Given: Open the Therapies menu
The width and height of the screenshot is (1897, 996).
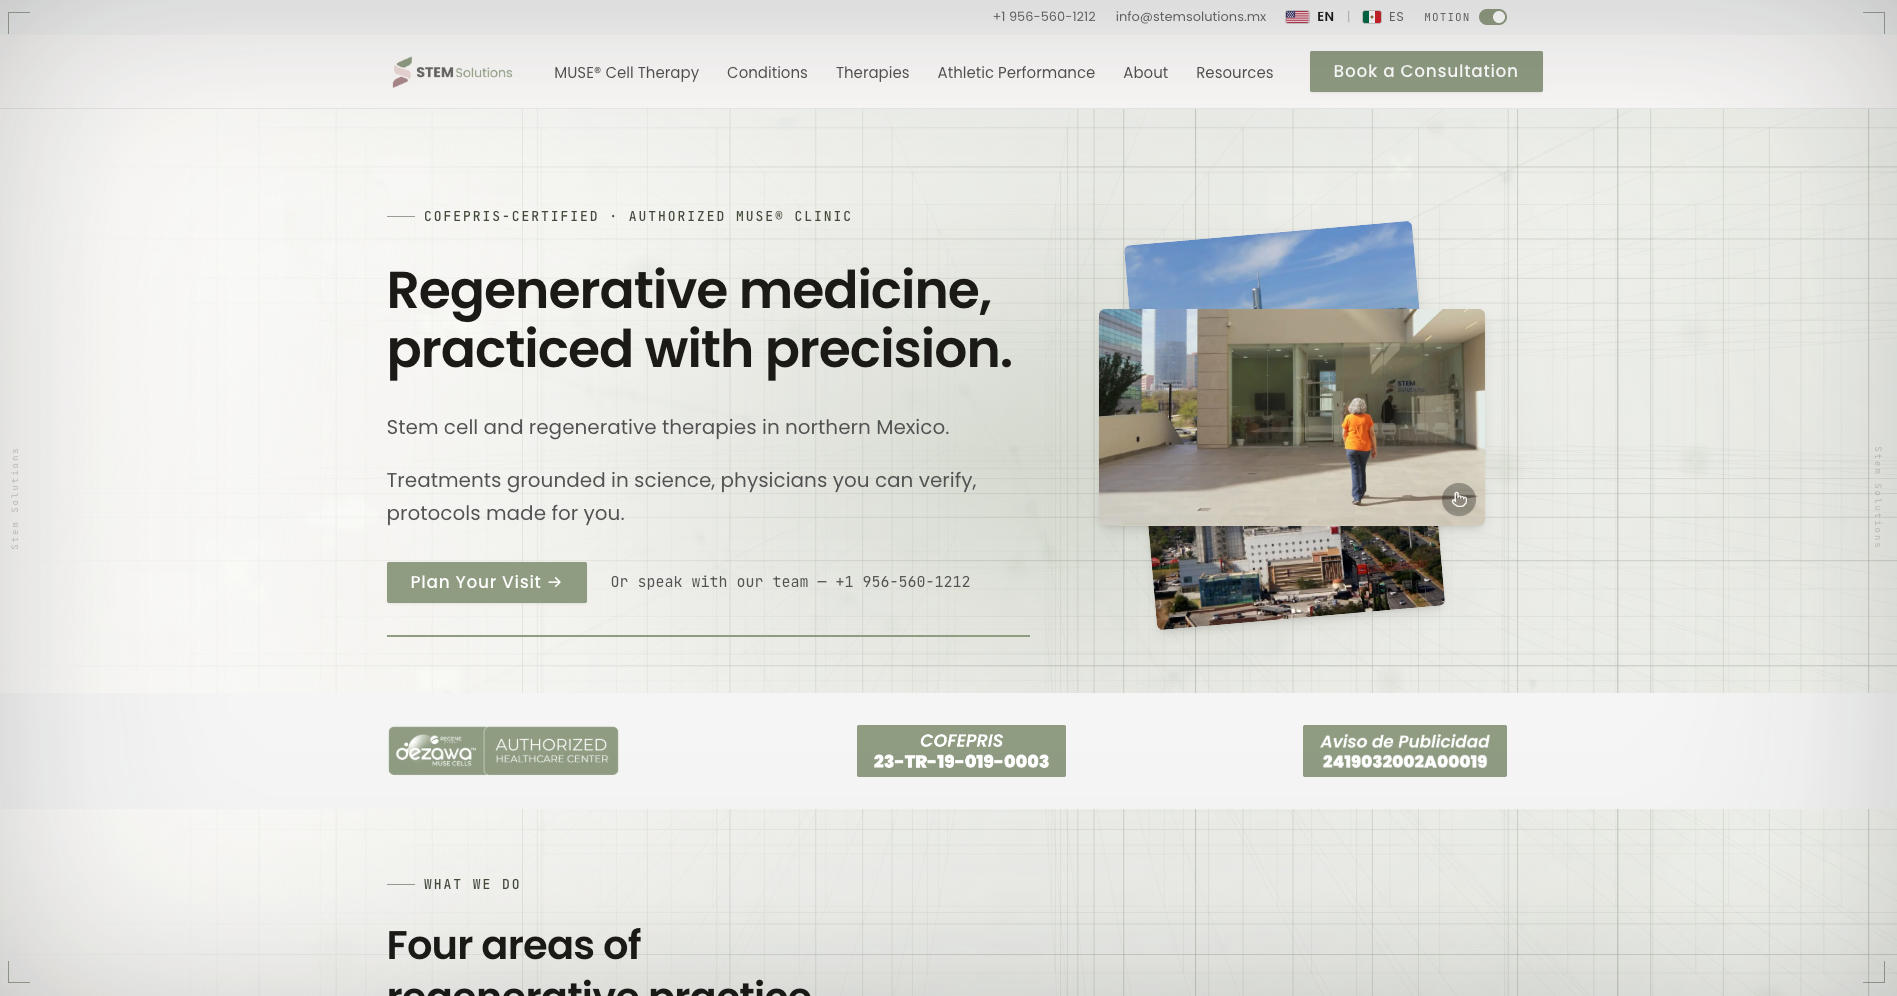Looking at the screenshot, I should (x=872, y=73).
